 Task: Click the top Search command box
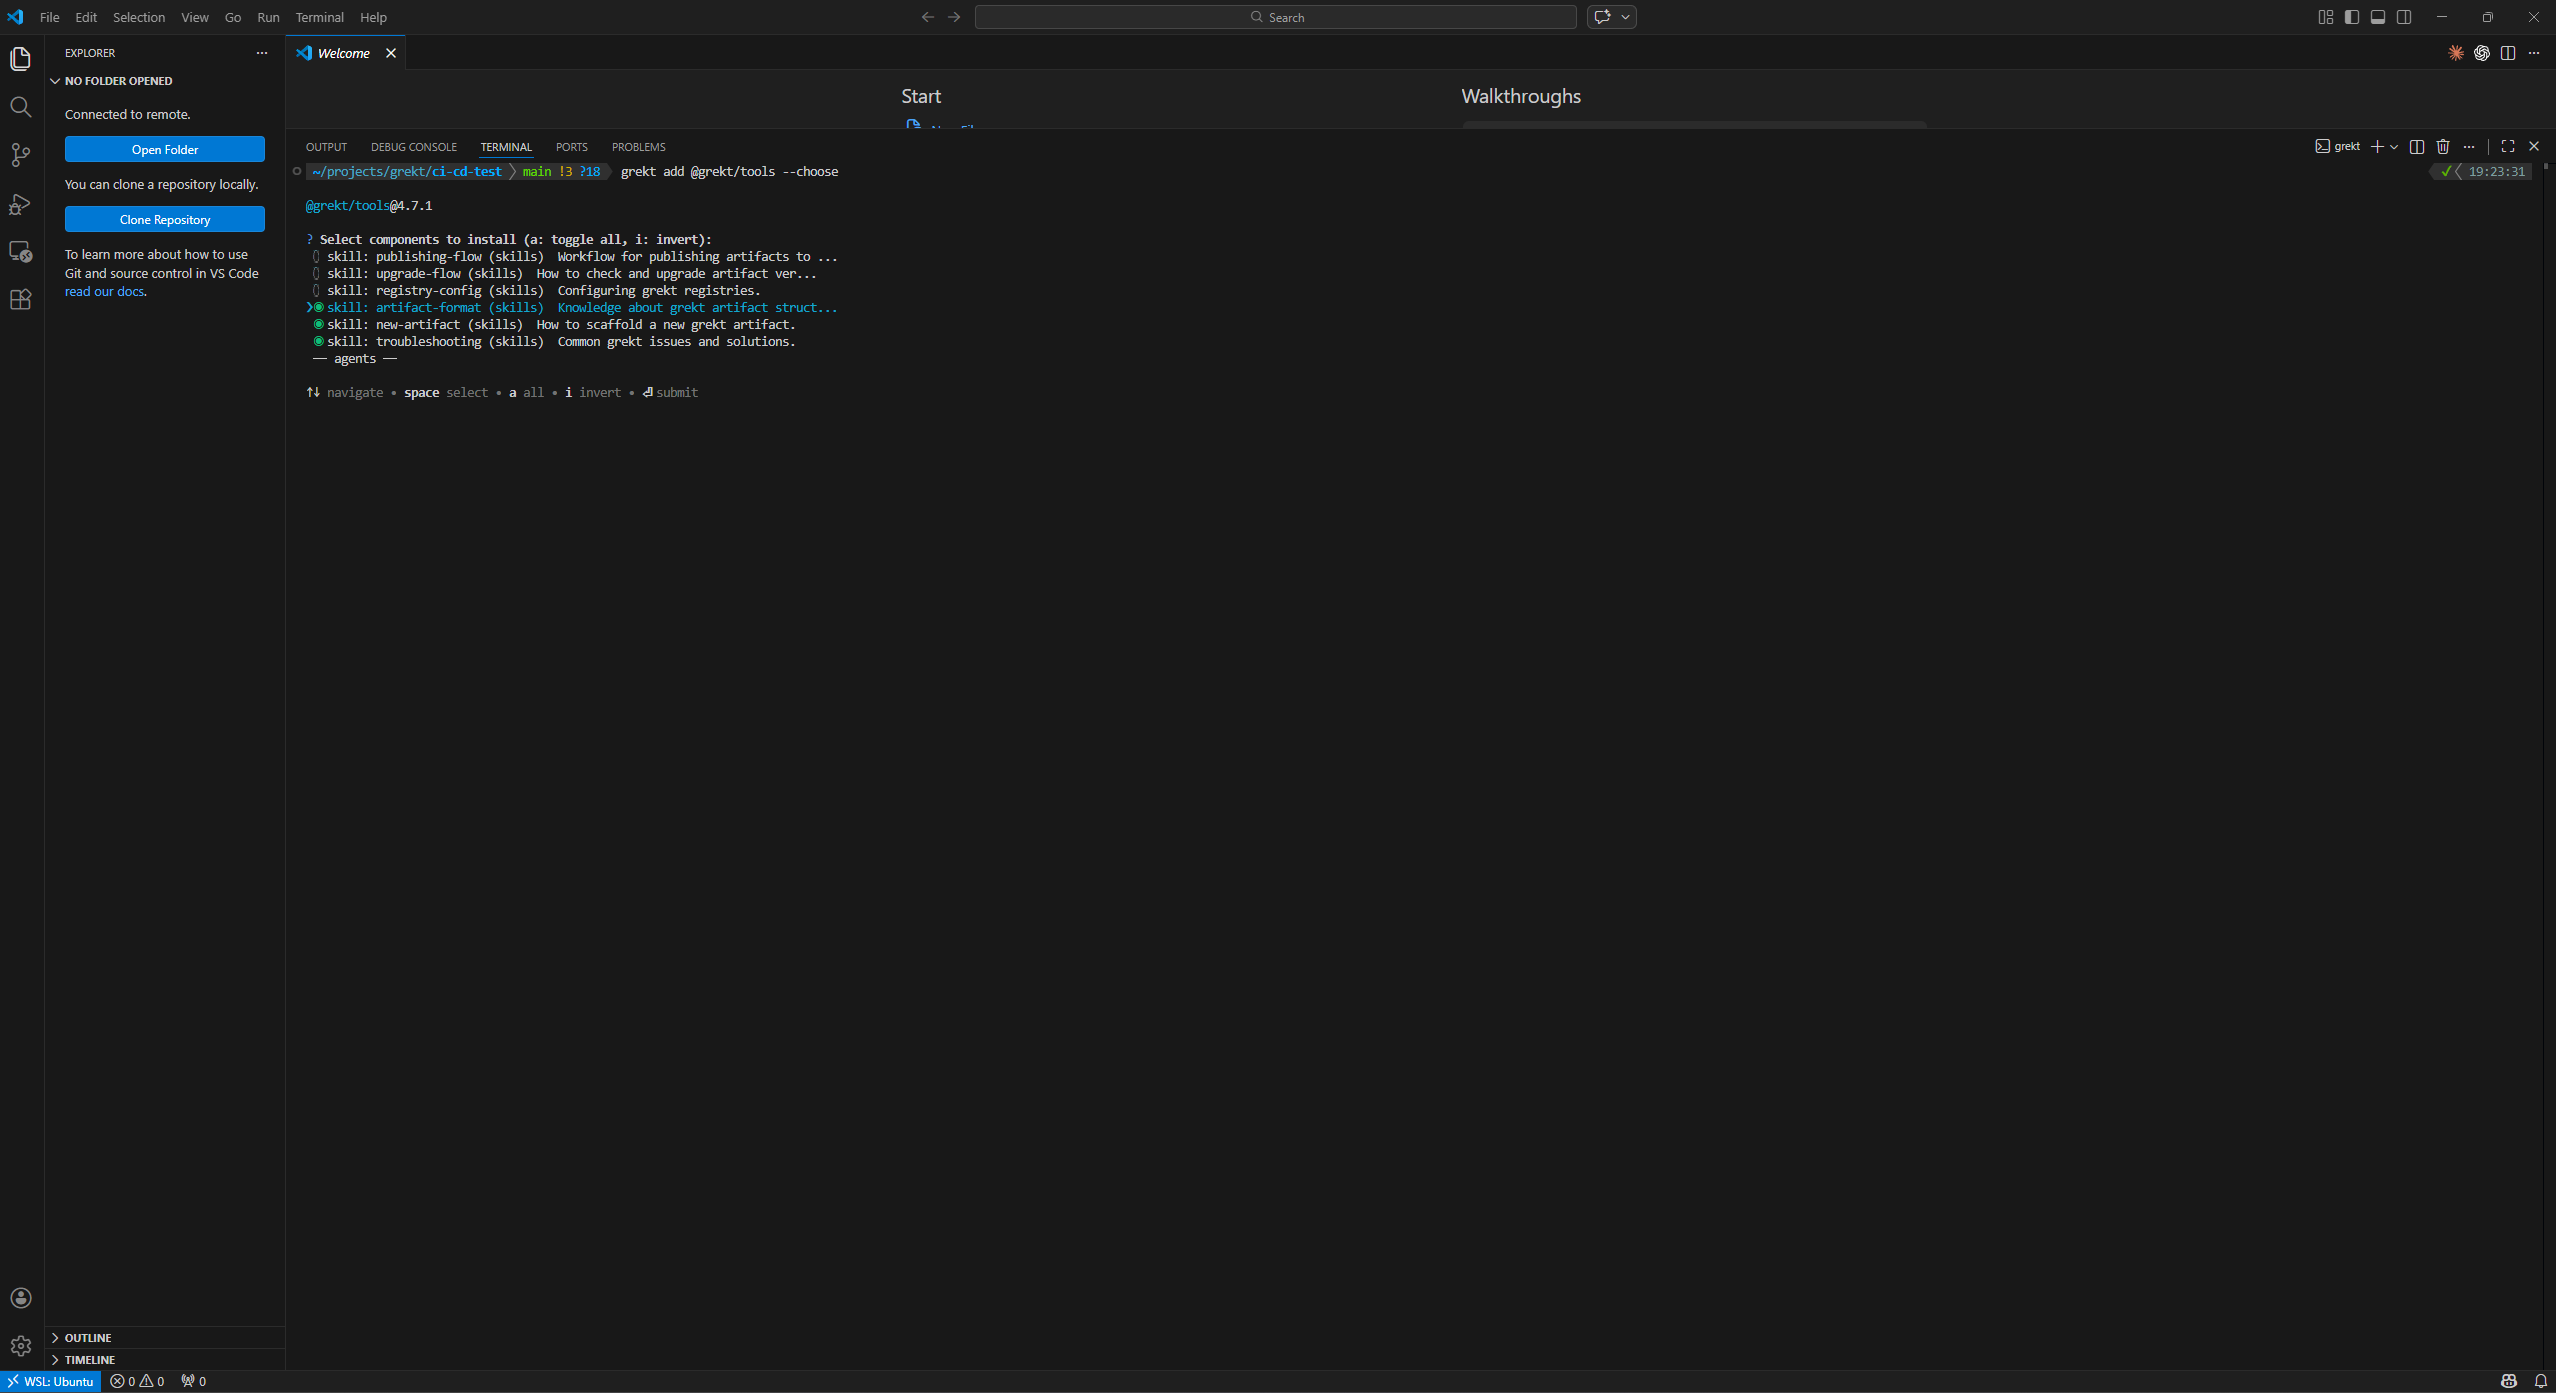point(1275,17)
